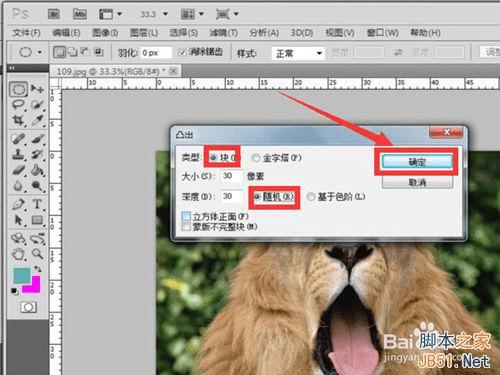500x375 pixels.
Task: Select the Clone Stamp tool
Action: pos(18,154)
